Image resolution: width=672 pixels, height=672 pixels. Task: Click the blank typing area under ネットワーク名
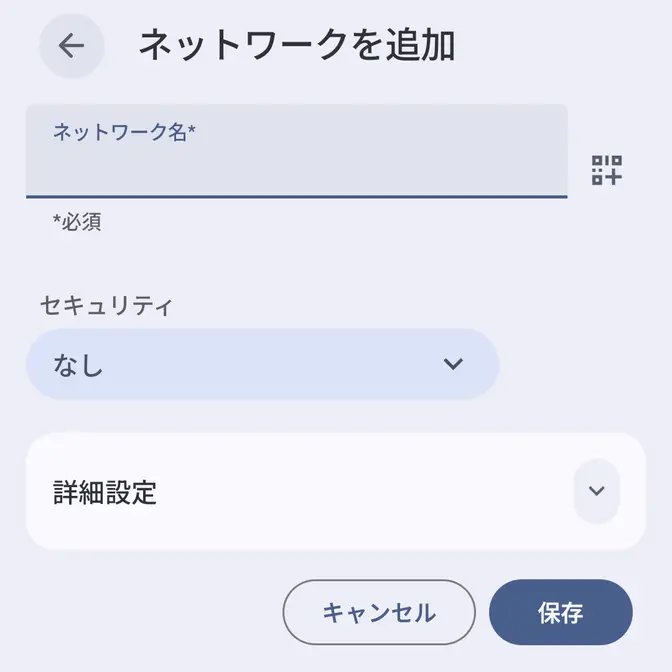pyautogui.click(x=300, y=170)
